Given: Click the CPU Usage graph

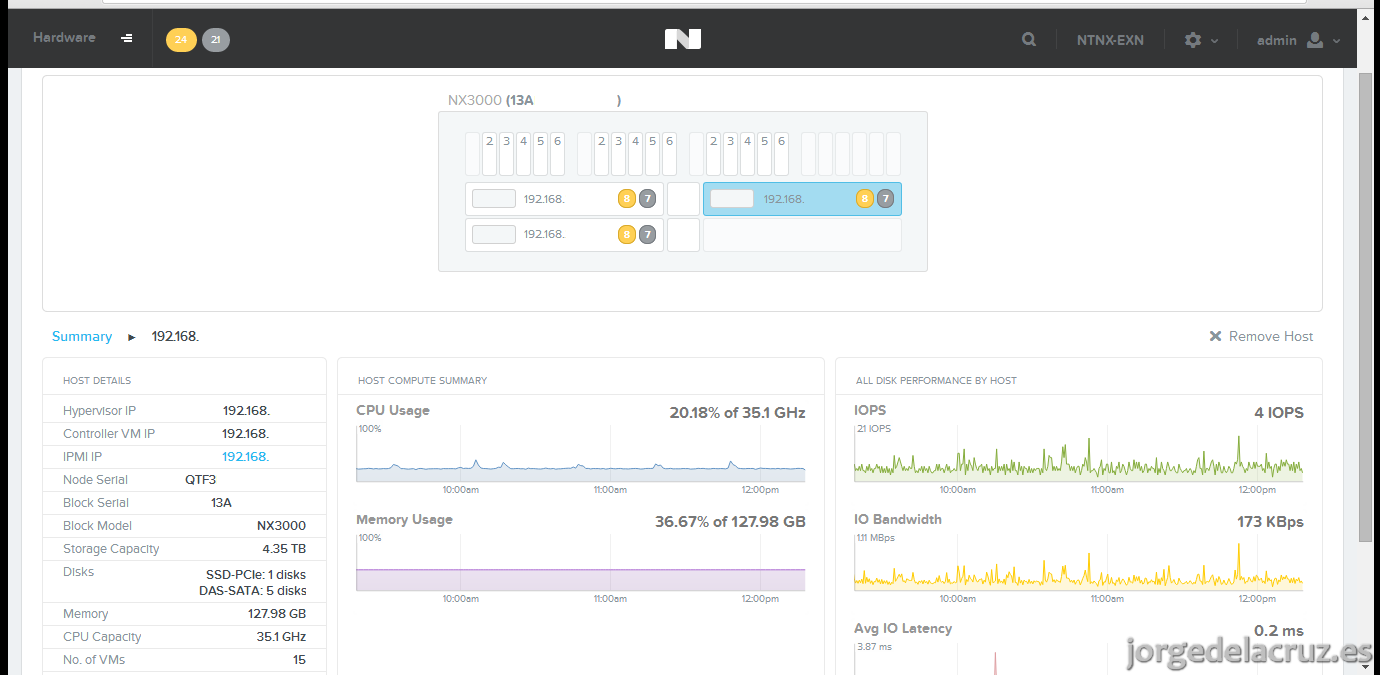Looking at the screenshot, I should point(581,453).
